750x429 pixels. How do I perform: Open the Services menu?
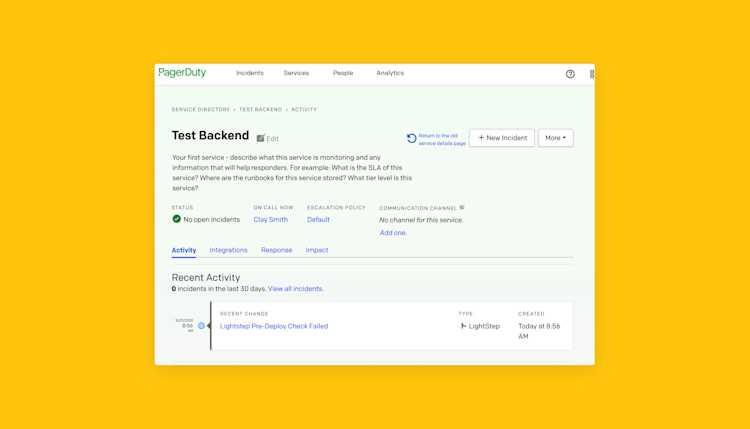(296, 73)
